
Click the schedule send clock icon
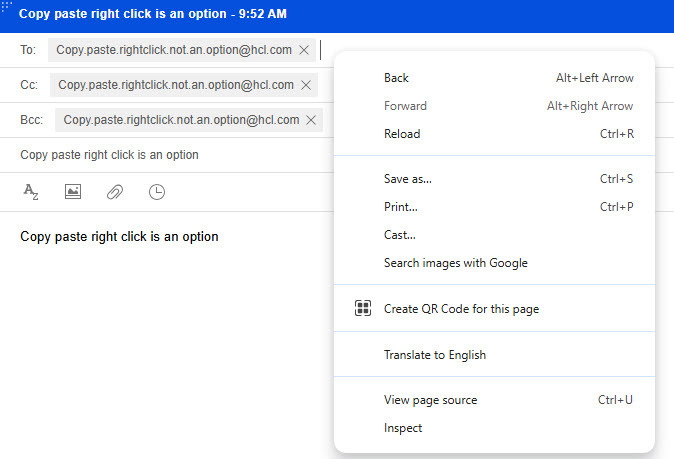coord(157,192)
